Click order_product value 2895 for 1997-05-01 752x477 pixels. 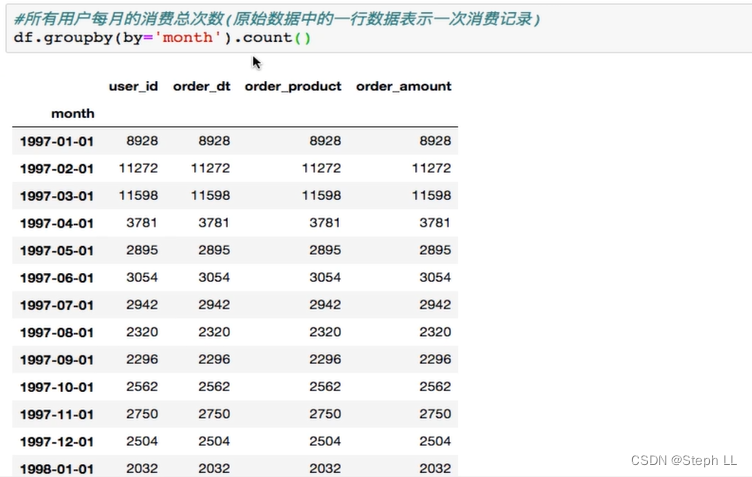click(325, 250)
